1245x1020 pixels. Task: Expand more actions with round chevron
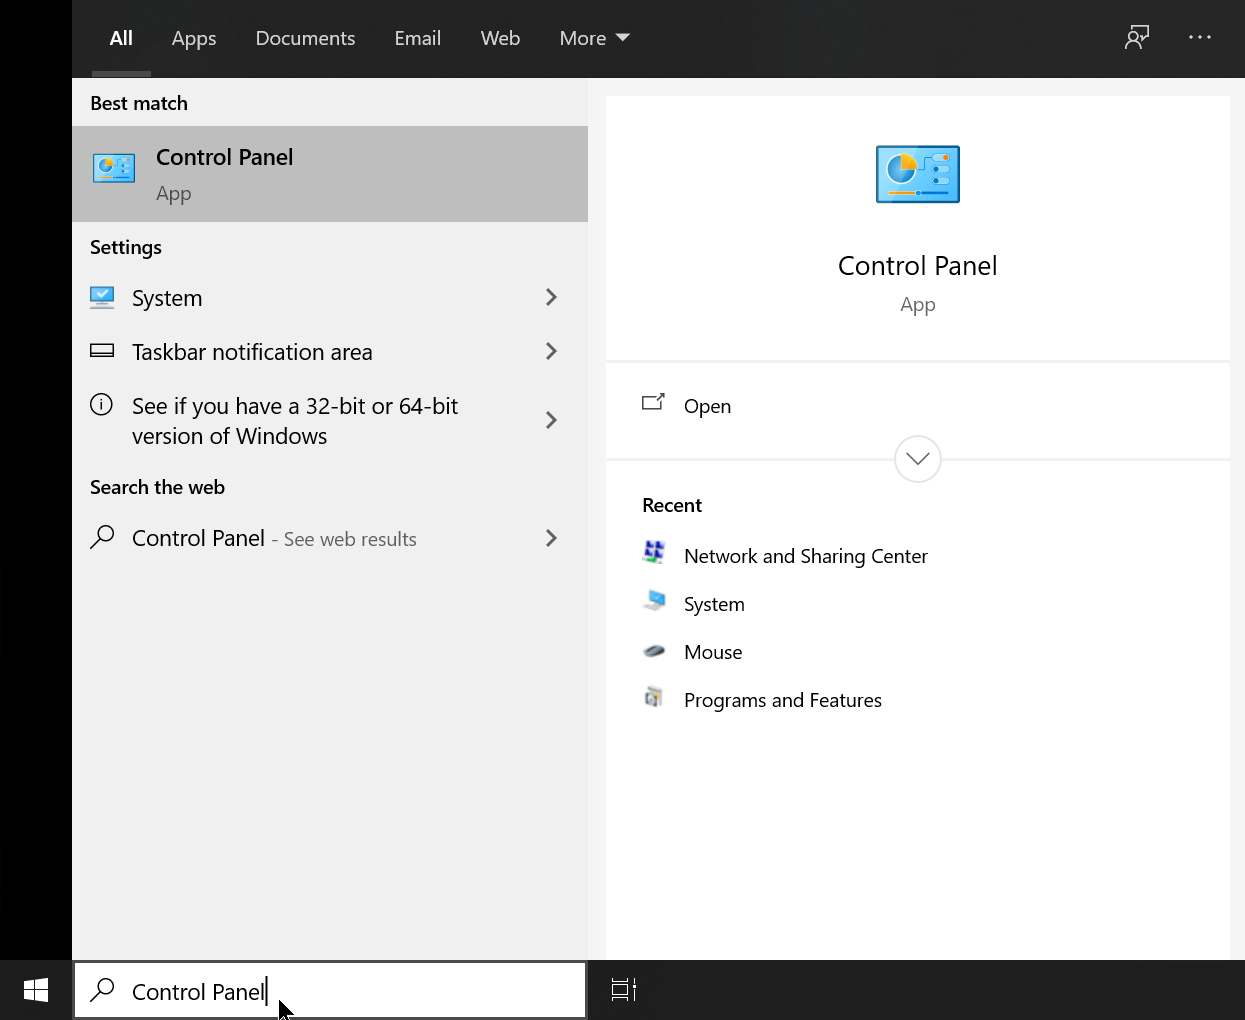(x=918, y=459)
